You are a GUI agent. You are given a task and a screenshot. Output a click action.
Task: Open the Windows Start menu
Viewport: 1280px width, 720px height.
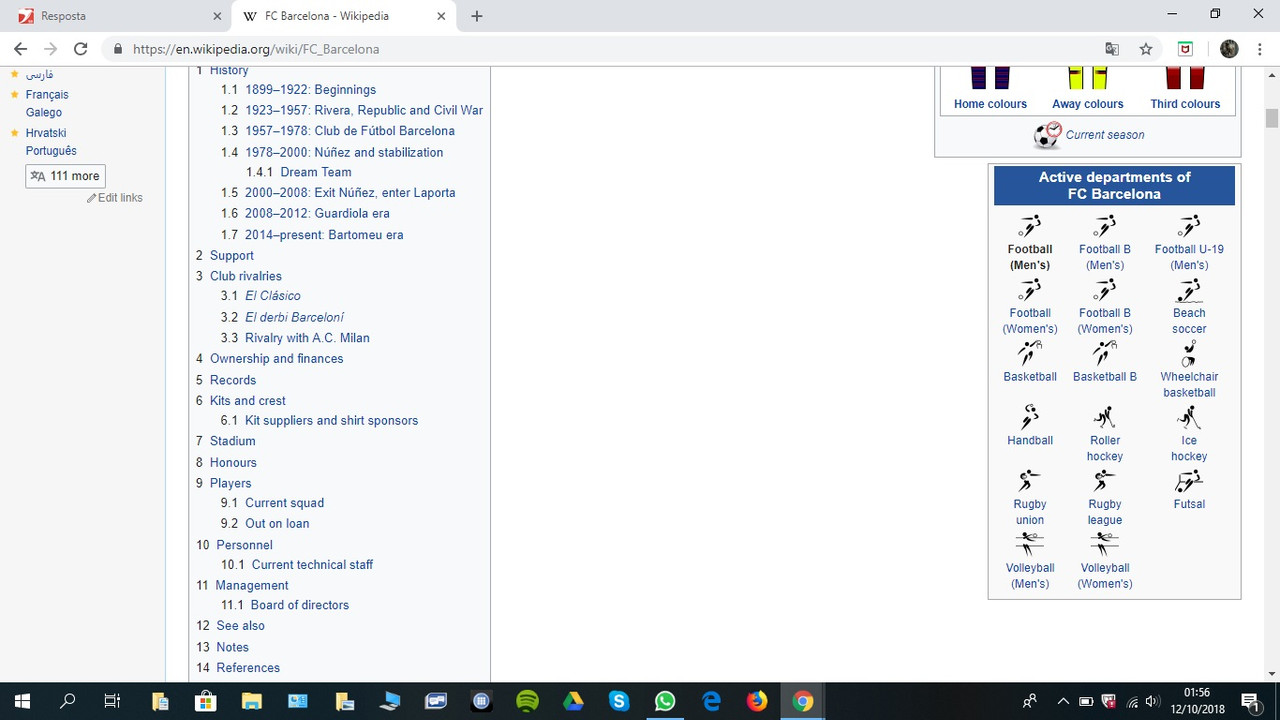pyautogui.click(x=22, y=701)
